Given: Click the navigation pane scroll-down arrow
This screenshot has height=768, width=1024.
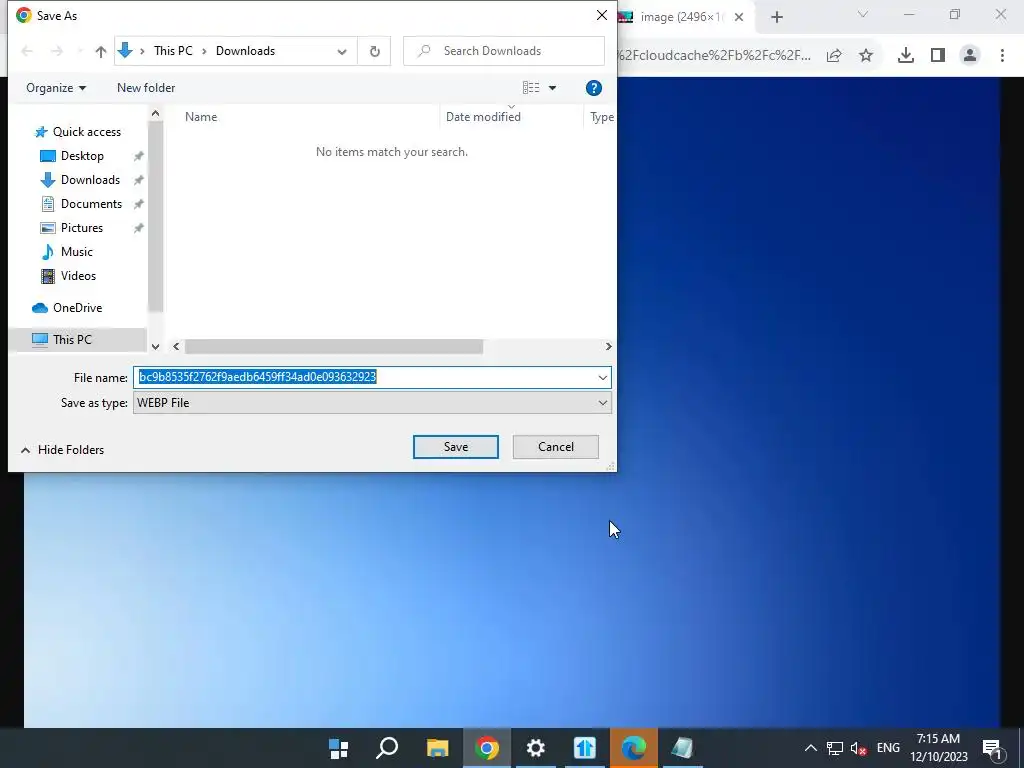Looking at the screenshot, I should tap(155, 346).
